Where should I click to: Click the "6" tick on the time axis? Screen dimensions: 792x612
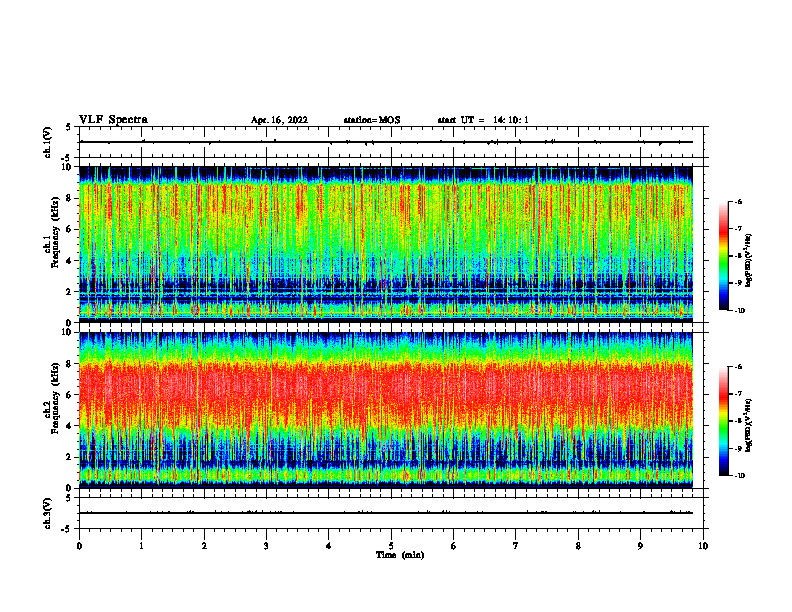coord(454,546)
